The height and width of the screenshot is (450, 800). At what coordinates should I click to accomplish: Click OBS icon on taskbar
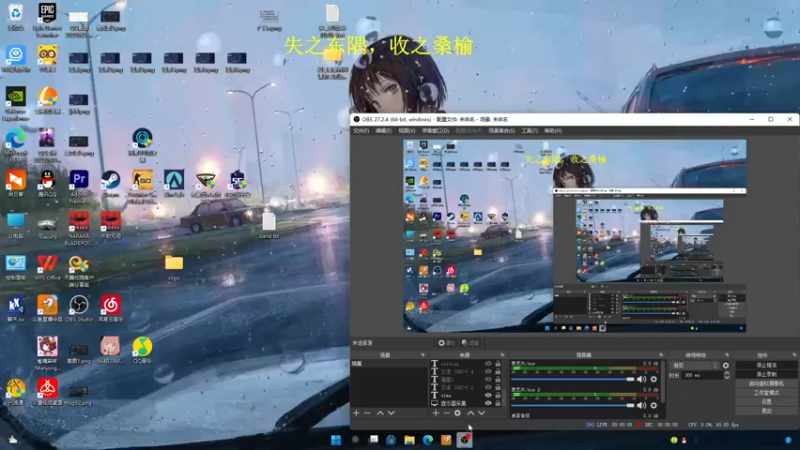click(464, 440)
